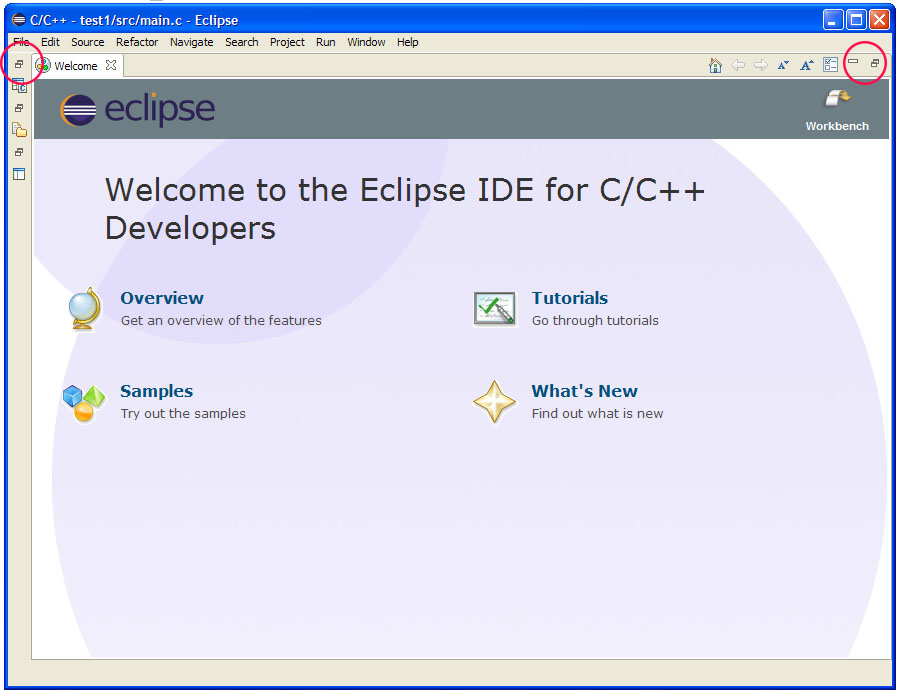
Task: Open the Help menu
Action: tap(408, 42)
